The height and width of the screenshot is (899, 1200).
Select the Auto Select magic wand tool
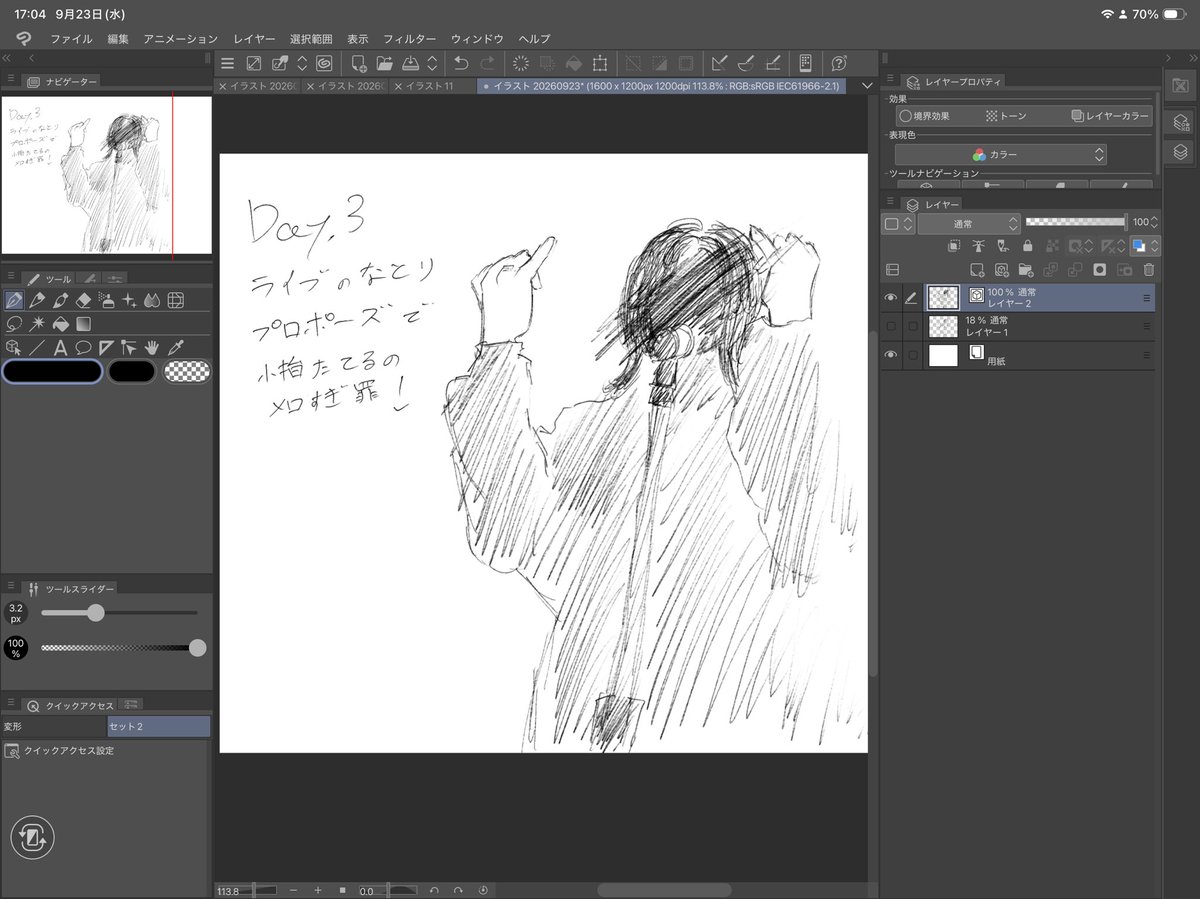tap(38, 324)
